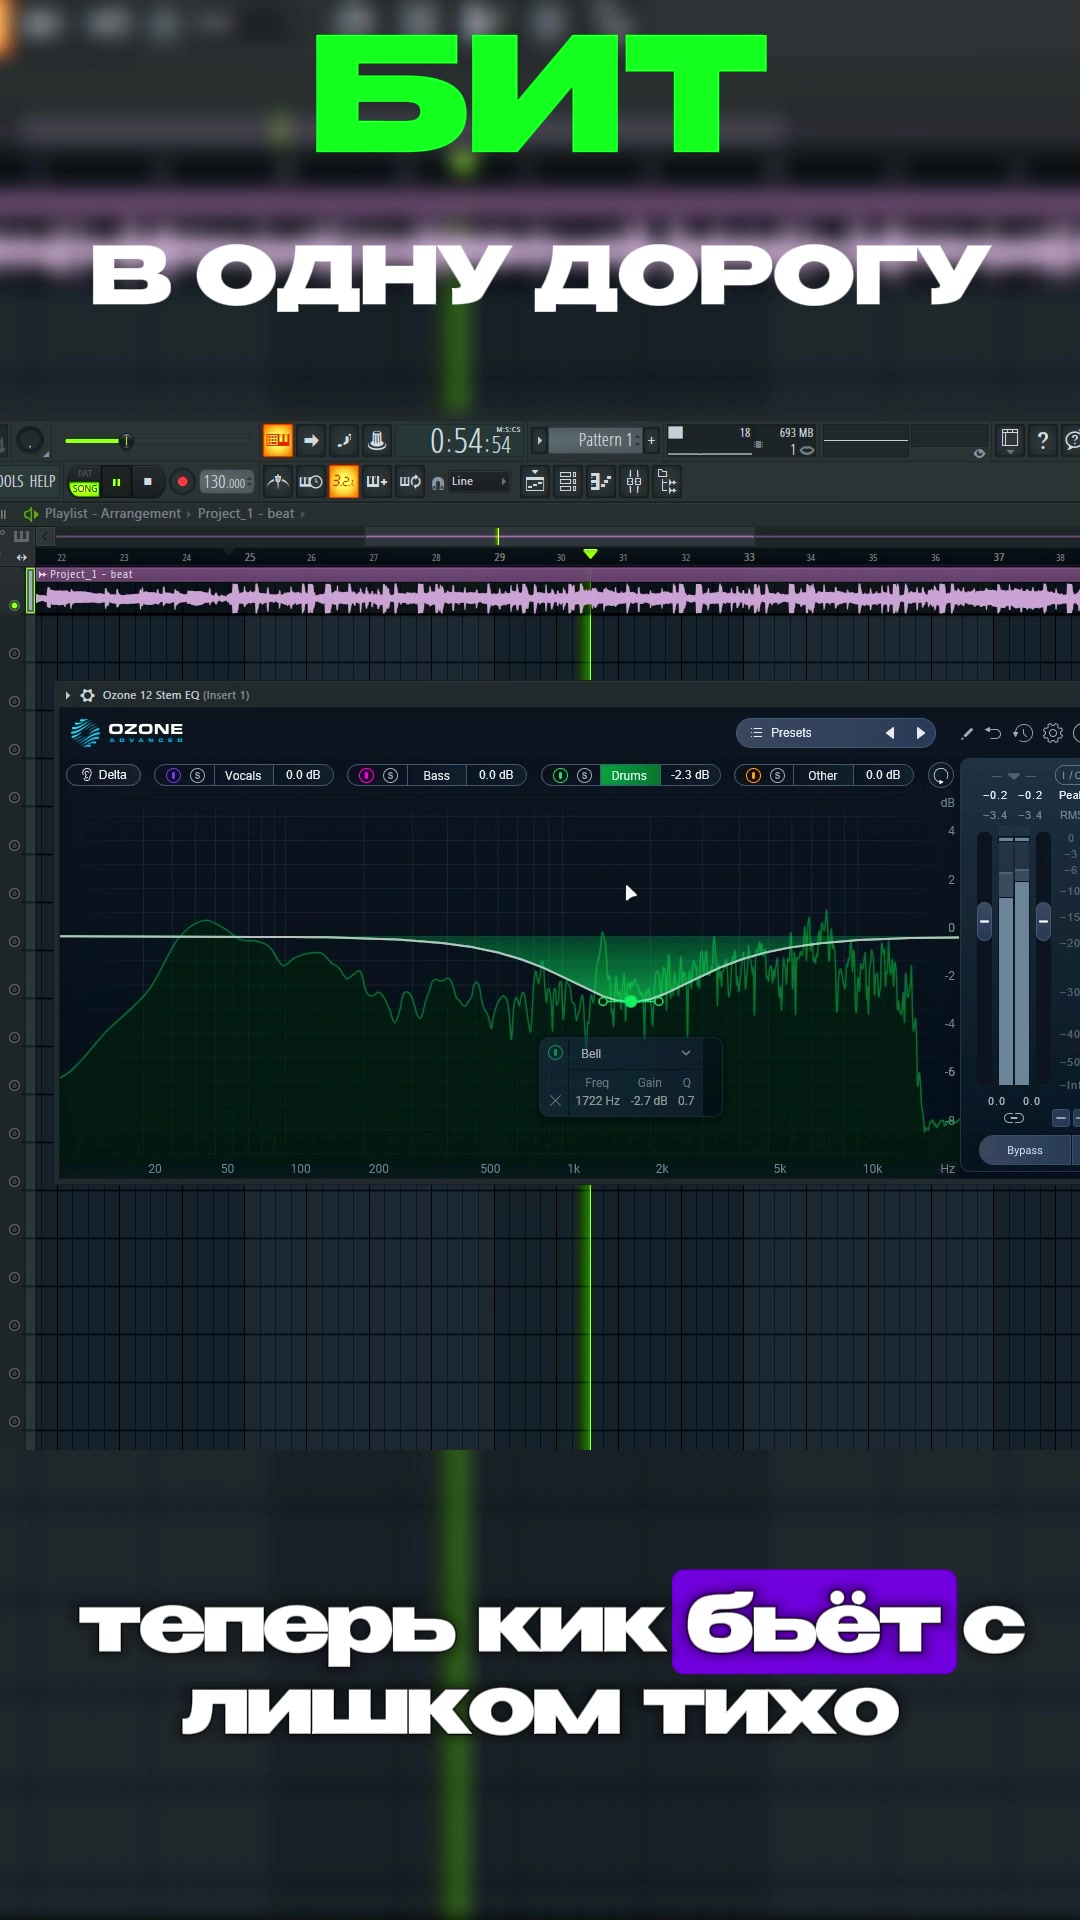Open the playlist view icon
This screenshot has width=1080, height=1920.
(535, 482)
